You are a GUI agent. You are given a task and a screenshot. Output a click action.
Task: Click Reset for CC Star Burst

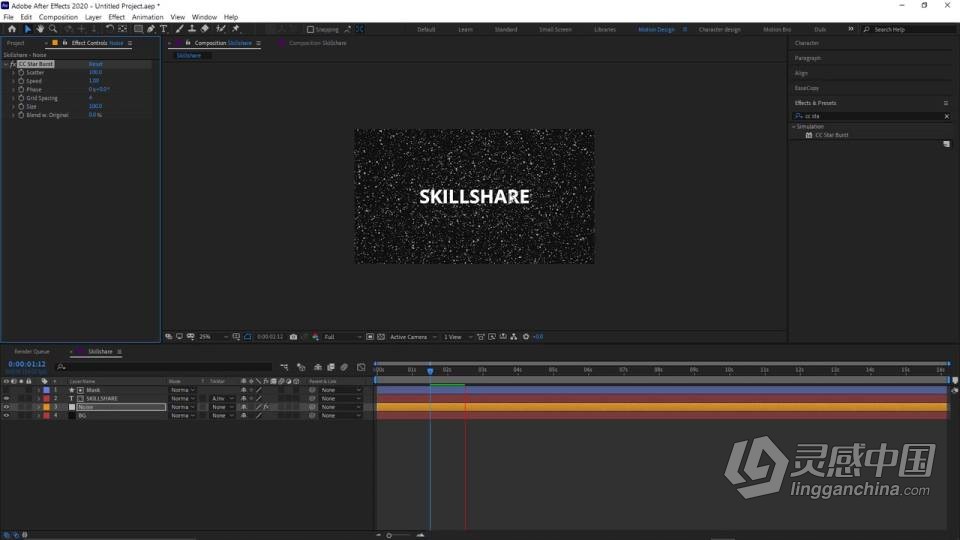[x=96, y=64]
